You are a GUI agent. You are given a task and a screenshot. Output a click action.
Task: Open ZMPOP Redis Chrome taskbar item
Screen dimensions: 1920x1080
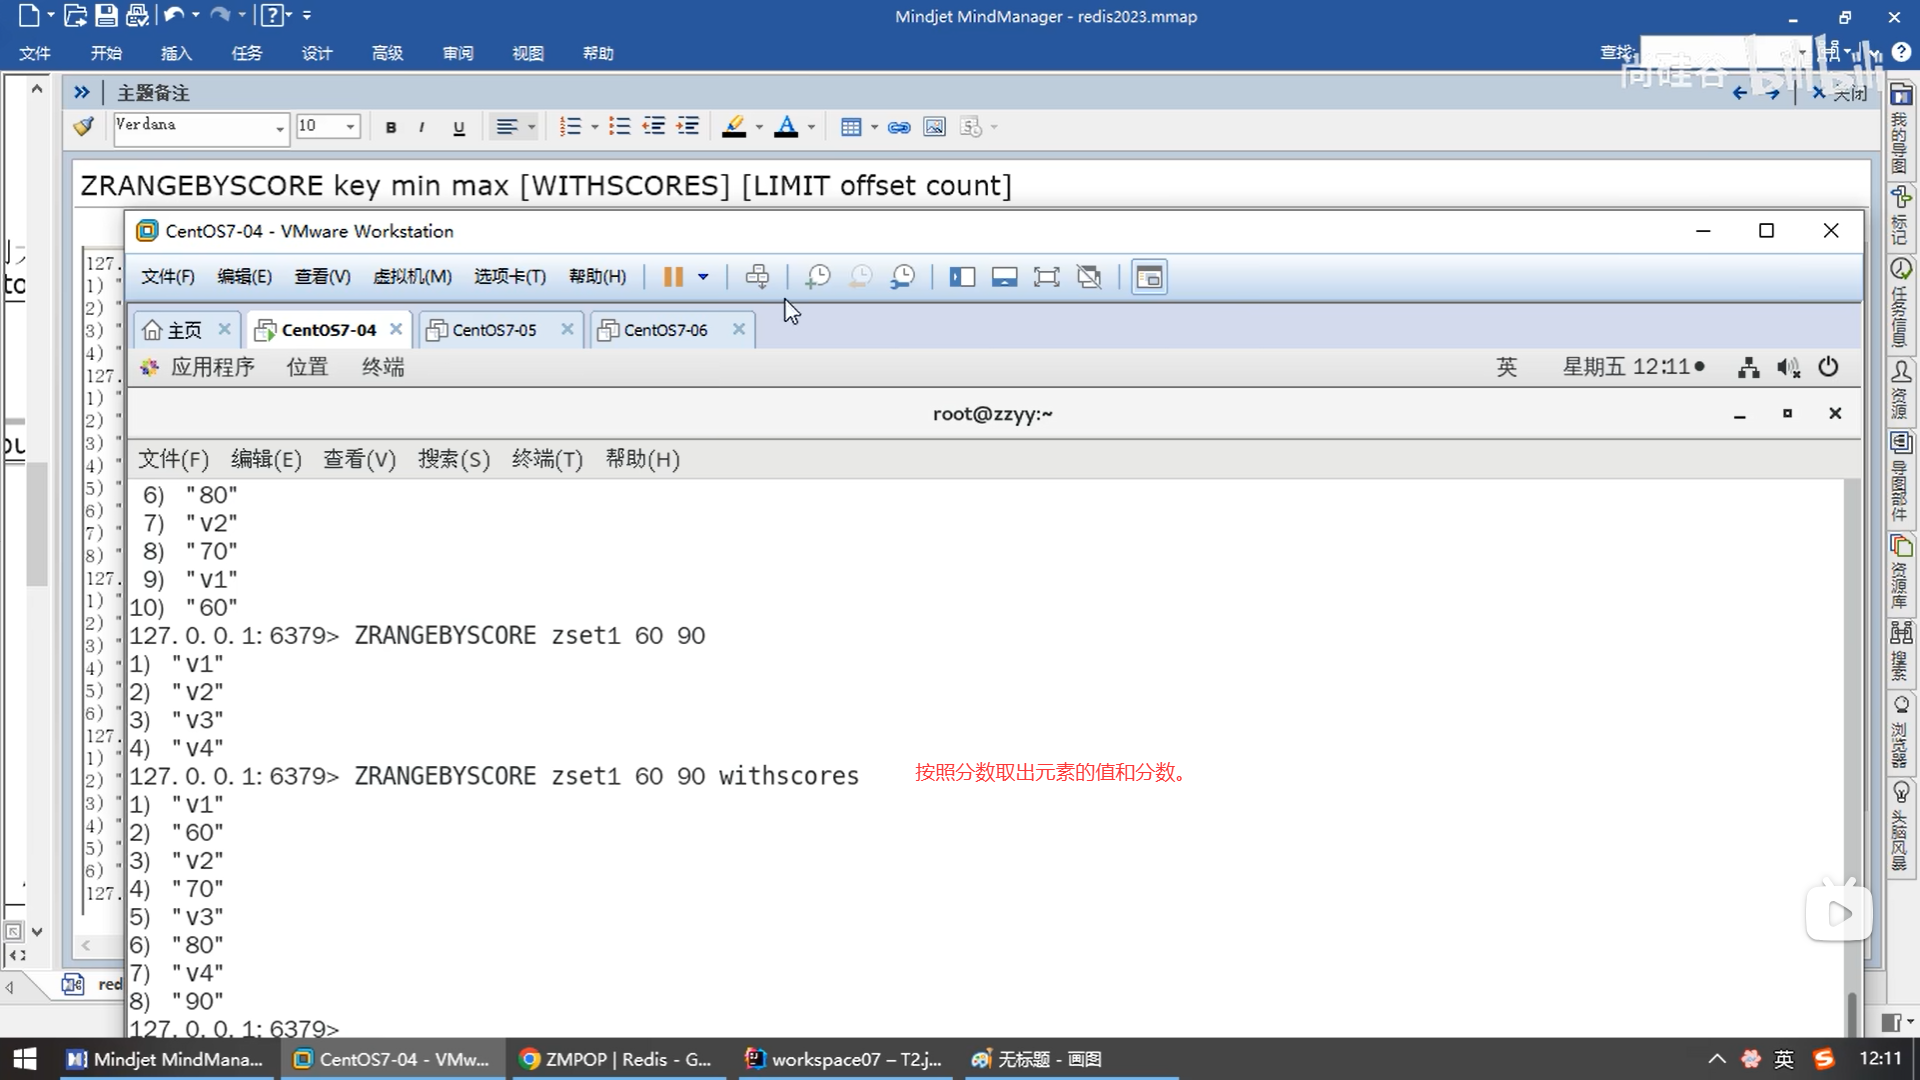click(x=617, y=1059)
